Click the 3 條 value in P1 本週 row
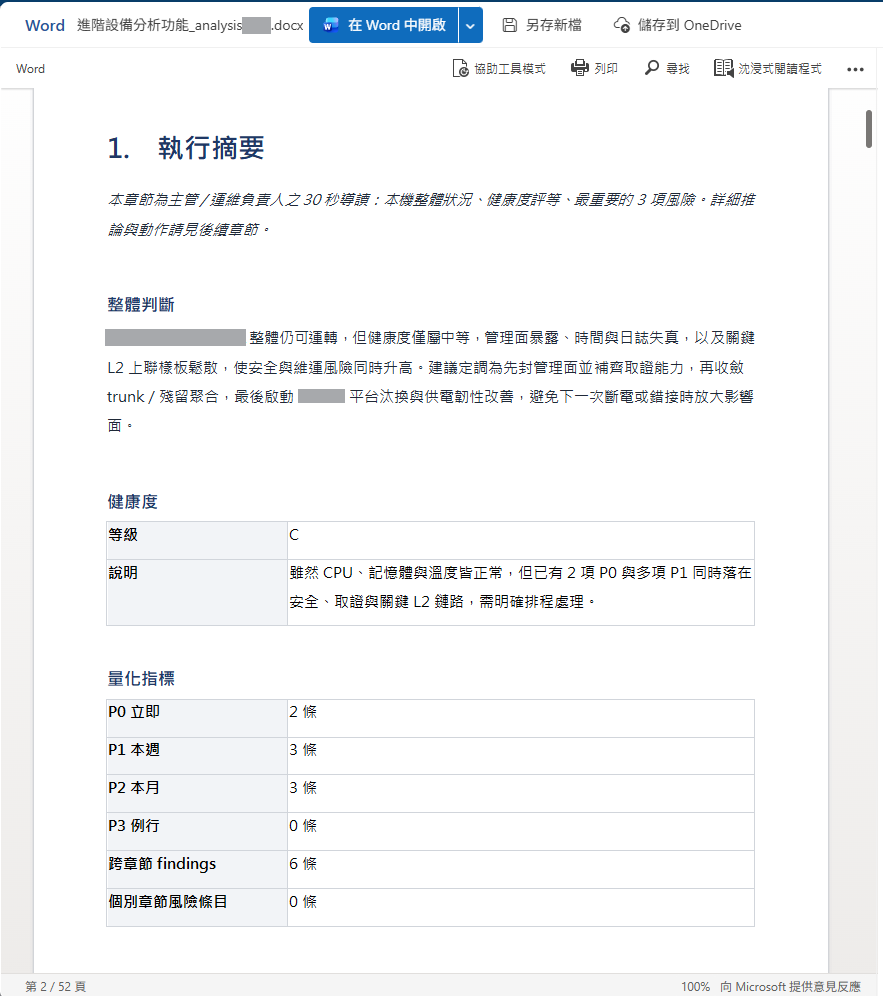The image size is (883, 996). [303, 750]
